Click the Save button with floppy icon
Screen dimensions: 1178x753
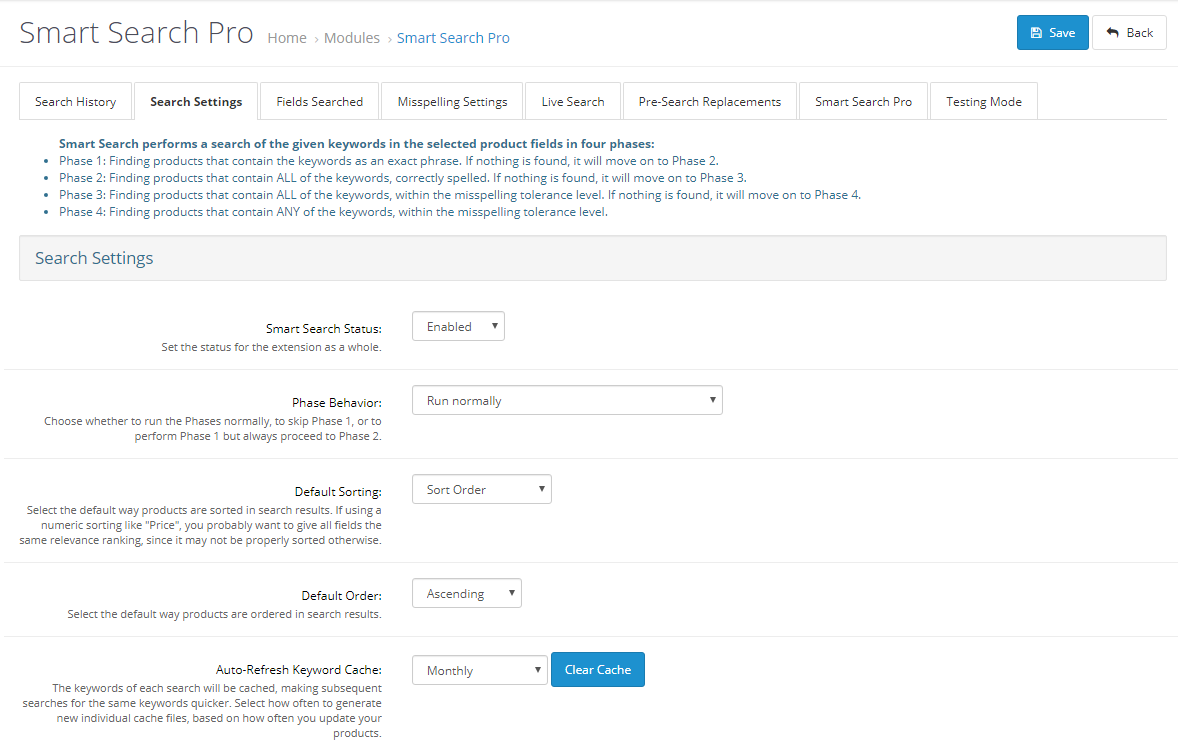(x=1052, y=33)
